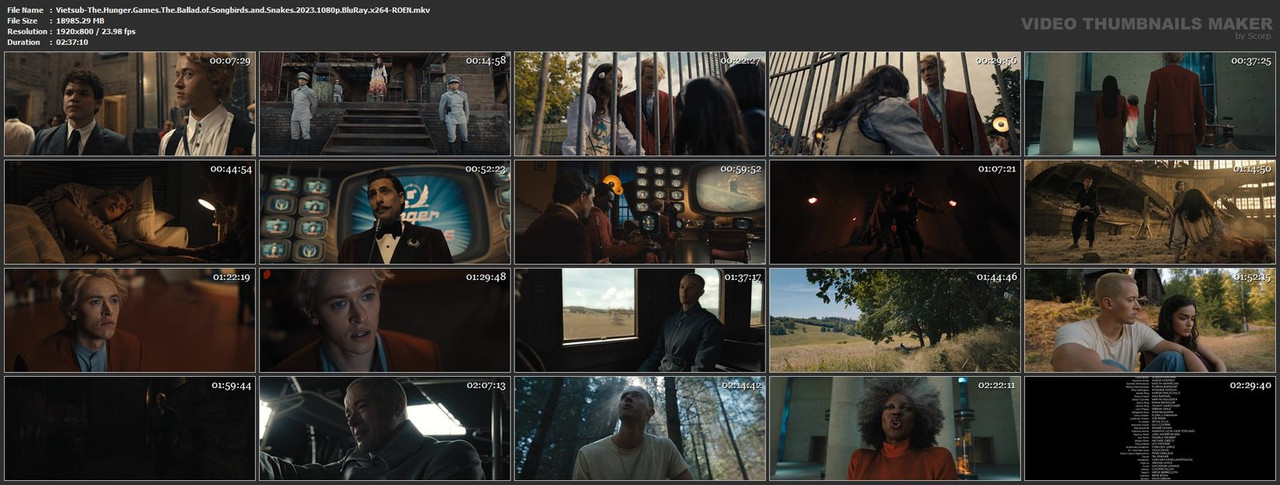Select the credits thumbnail at 02:29:40
The image size is (1280, 485).
[x=1150, y=428]
